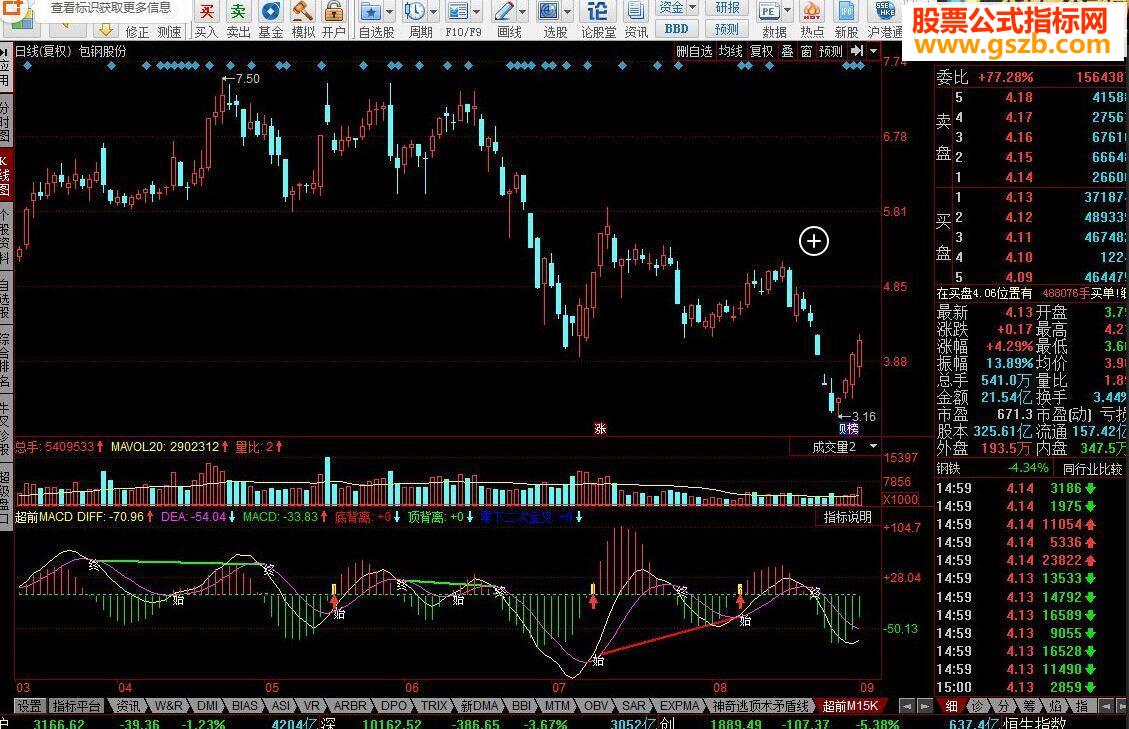Switch right panel to 筹 chips tab

tap(1029, 707)
